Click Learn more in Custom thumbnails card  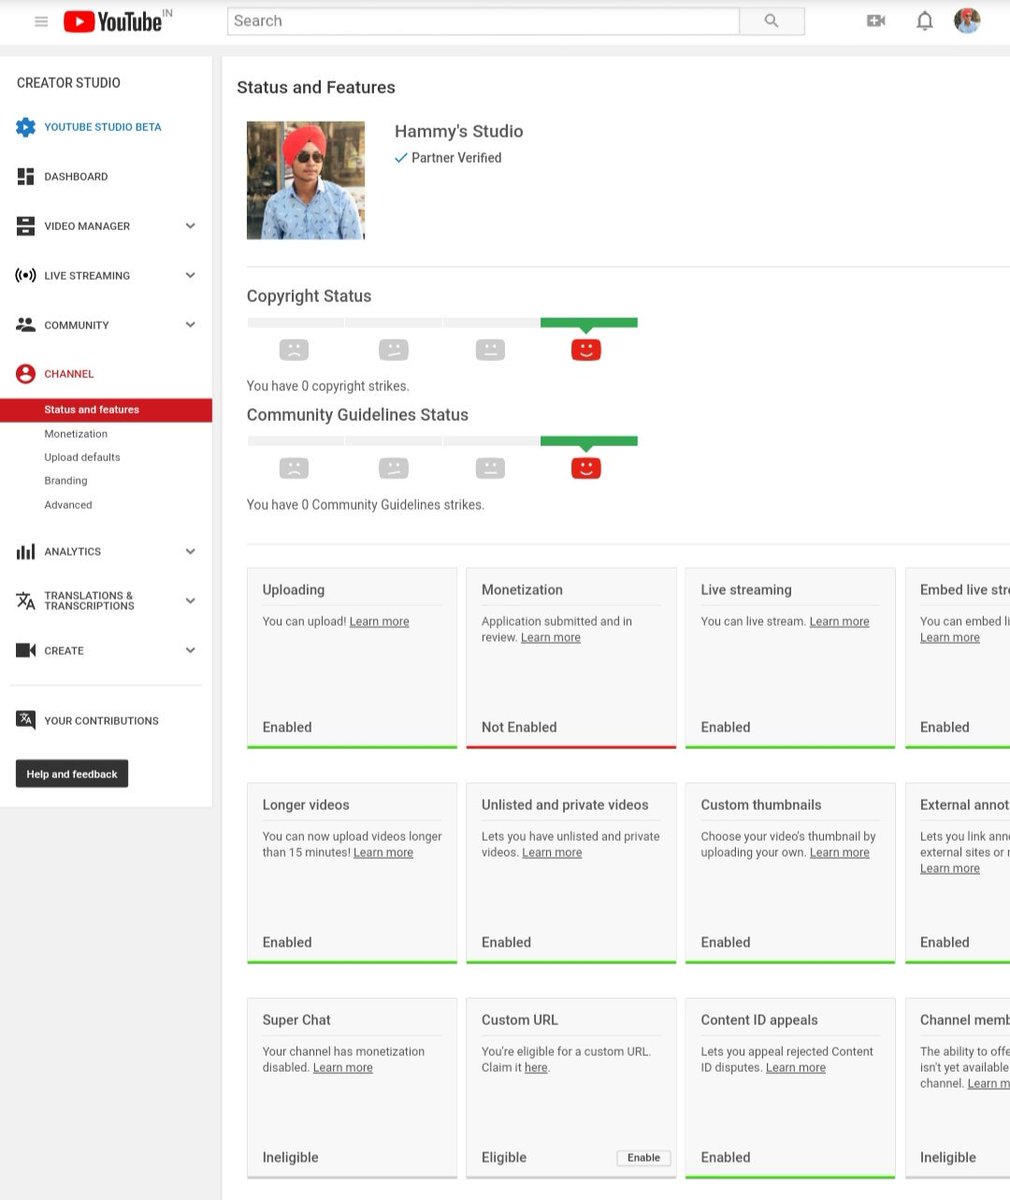pyautogui.click(x=839, y=853)
